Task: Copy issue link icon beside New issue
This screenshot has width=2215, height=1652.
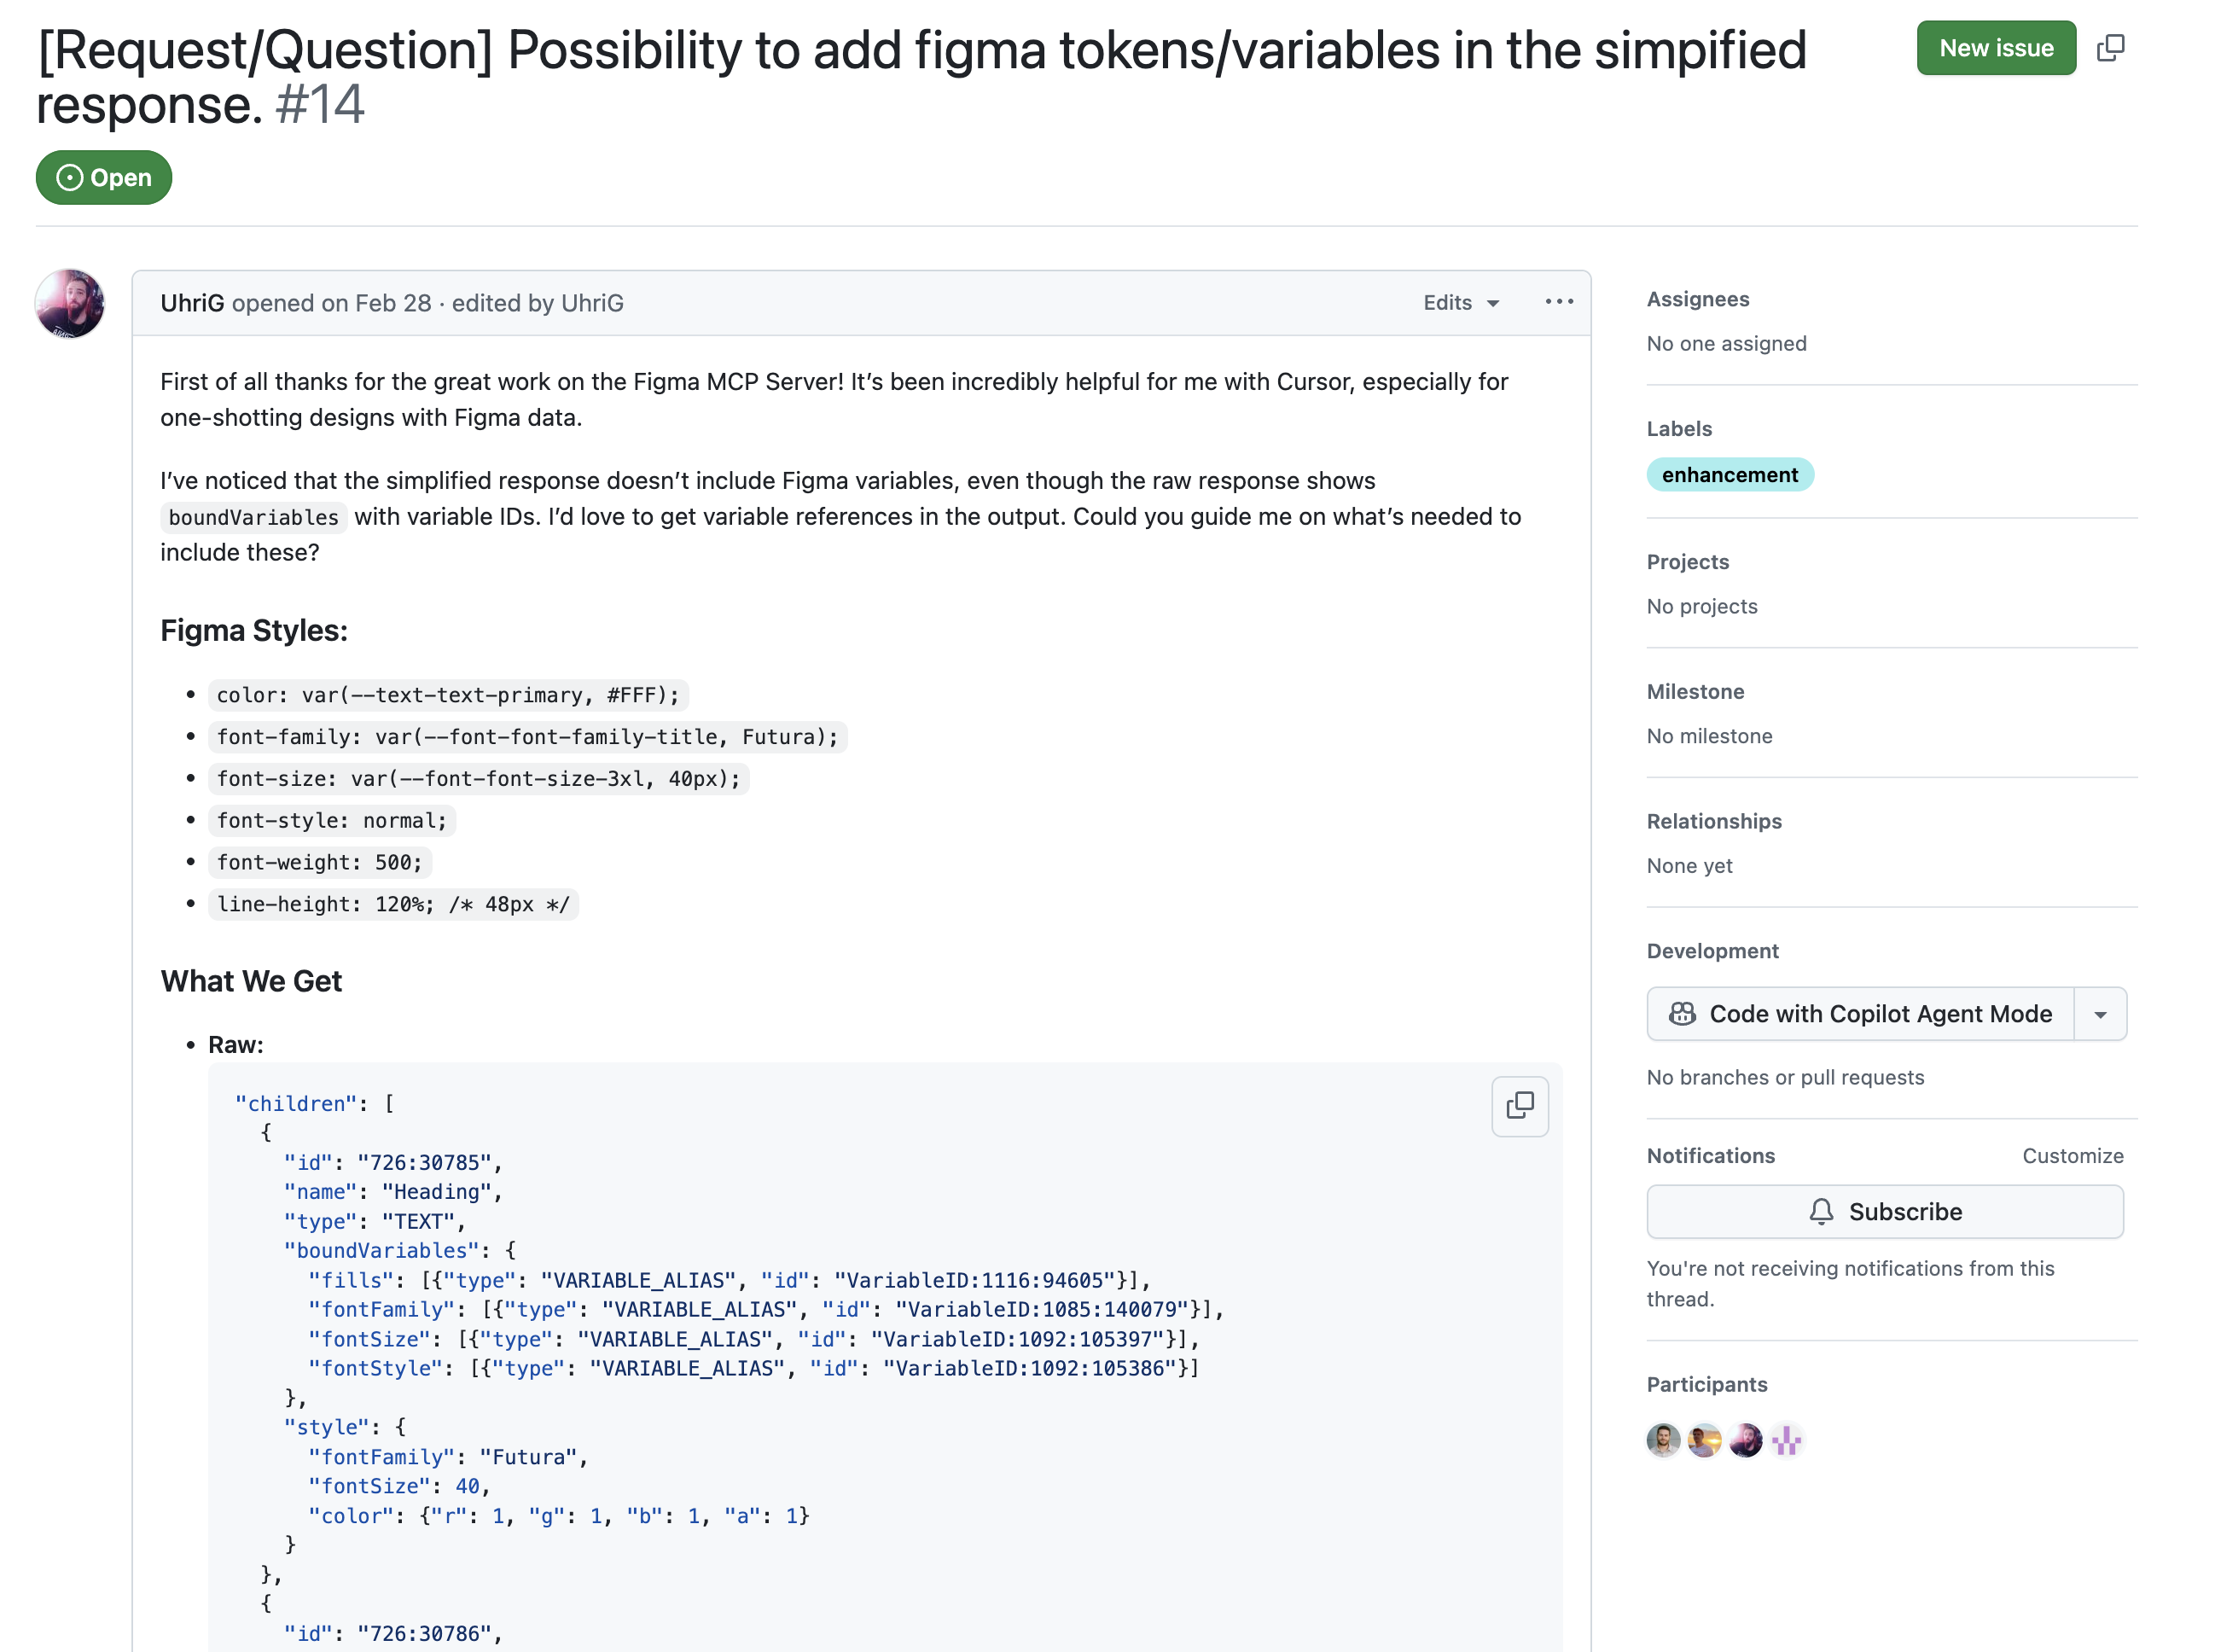Action: tap(2110, 48)
